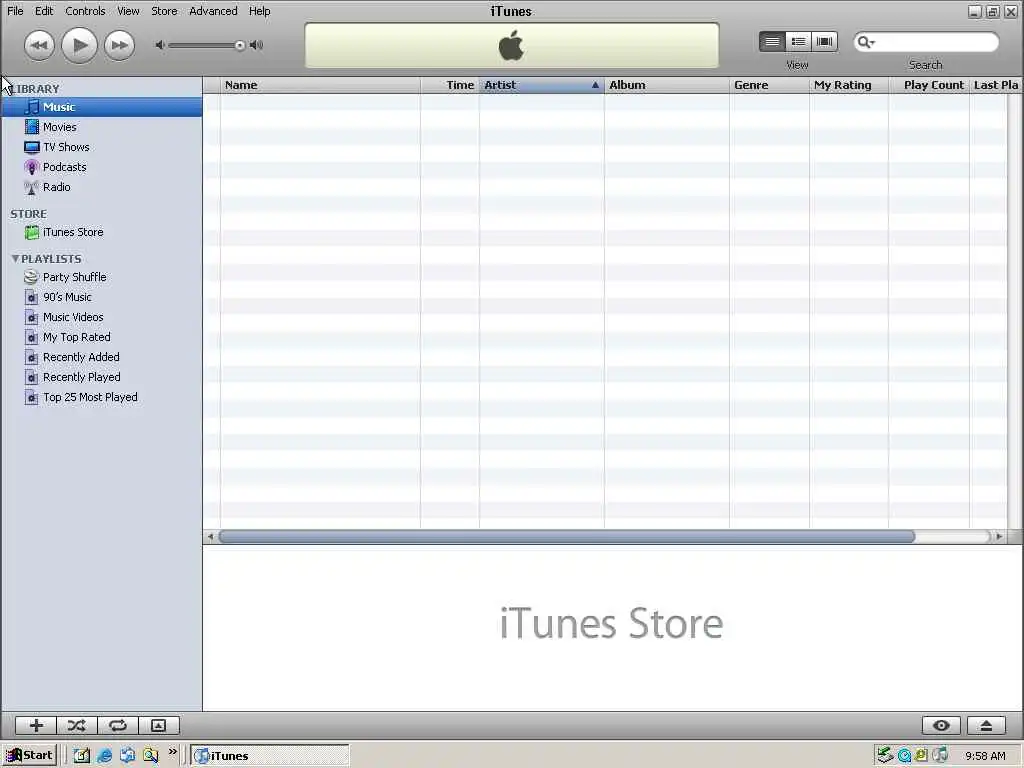The image size is (1024, 768).
Task: Select TV Shows in the Library
Action: click(102, 147)
